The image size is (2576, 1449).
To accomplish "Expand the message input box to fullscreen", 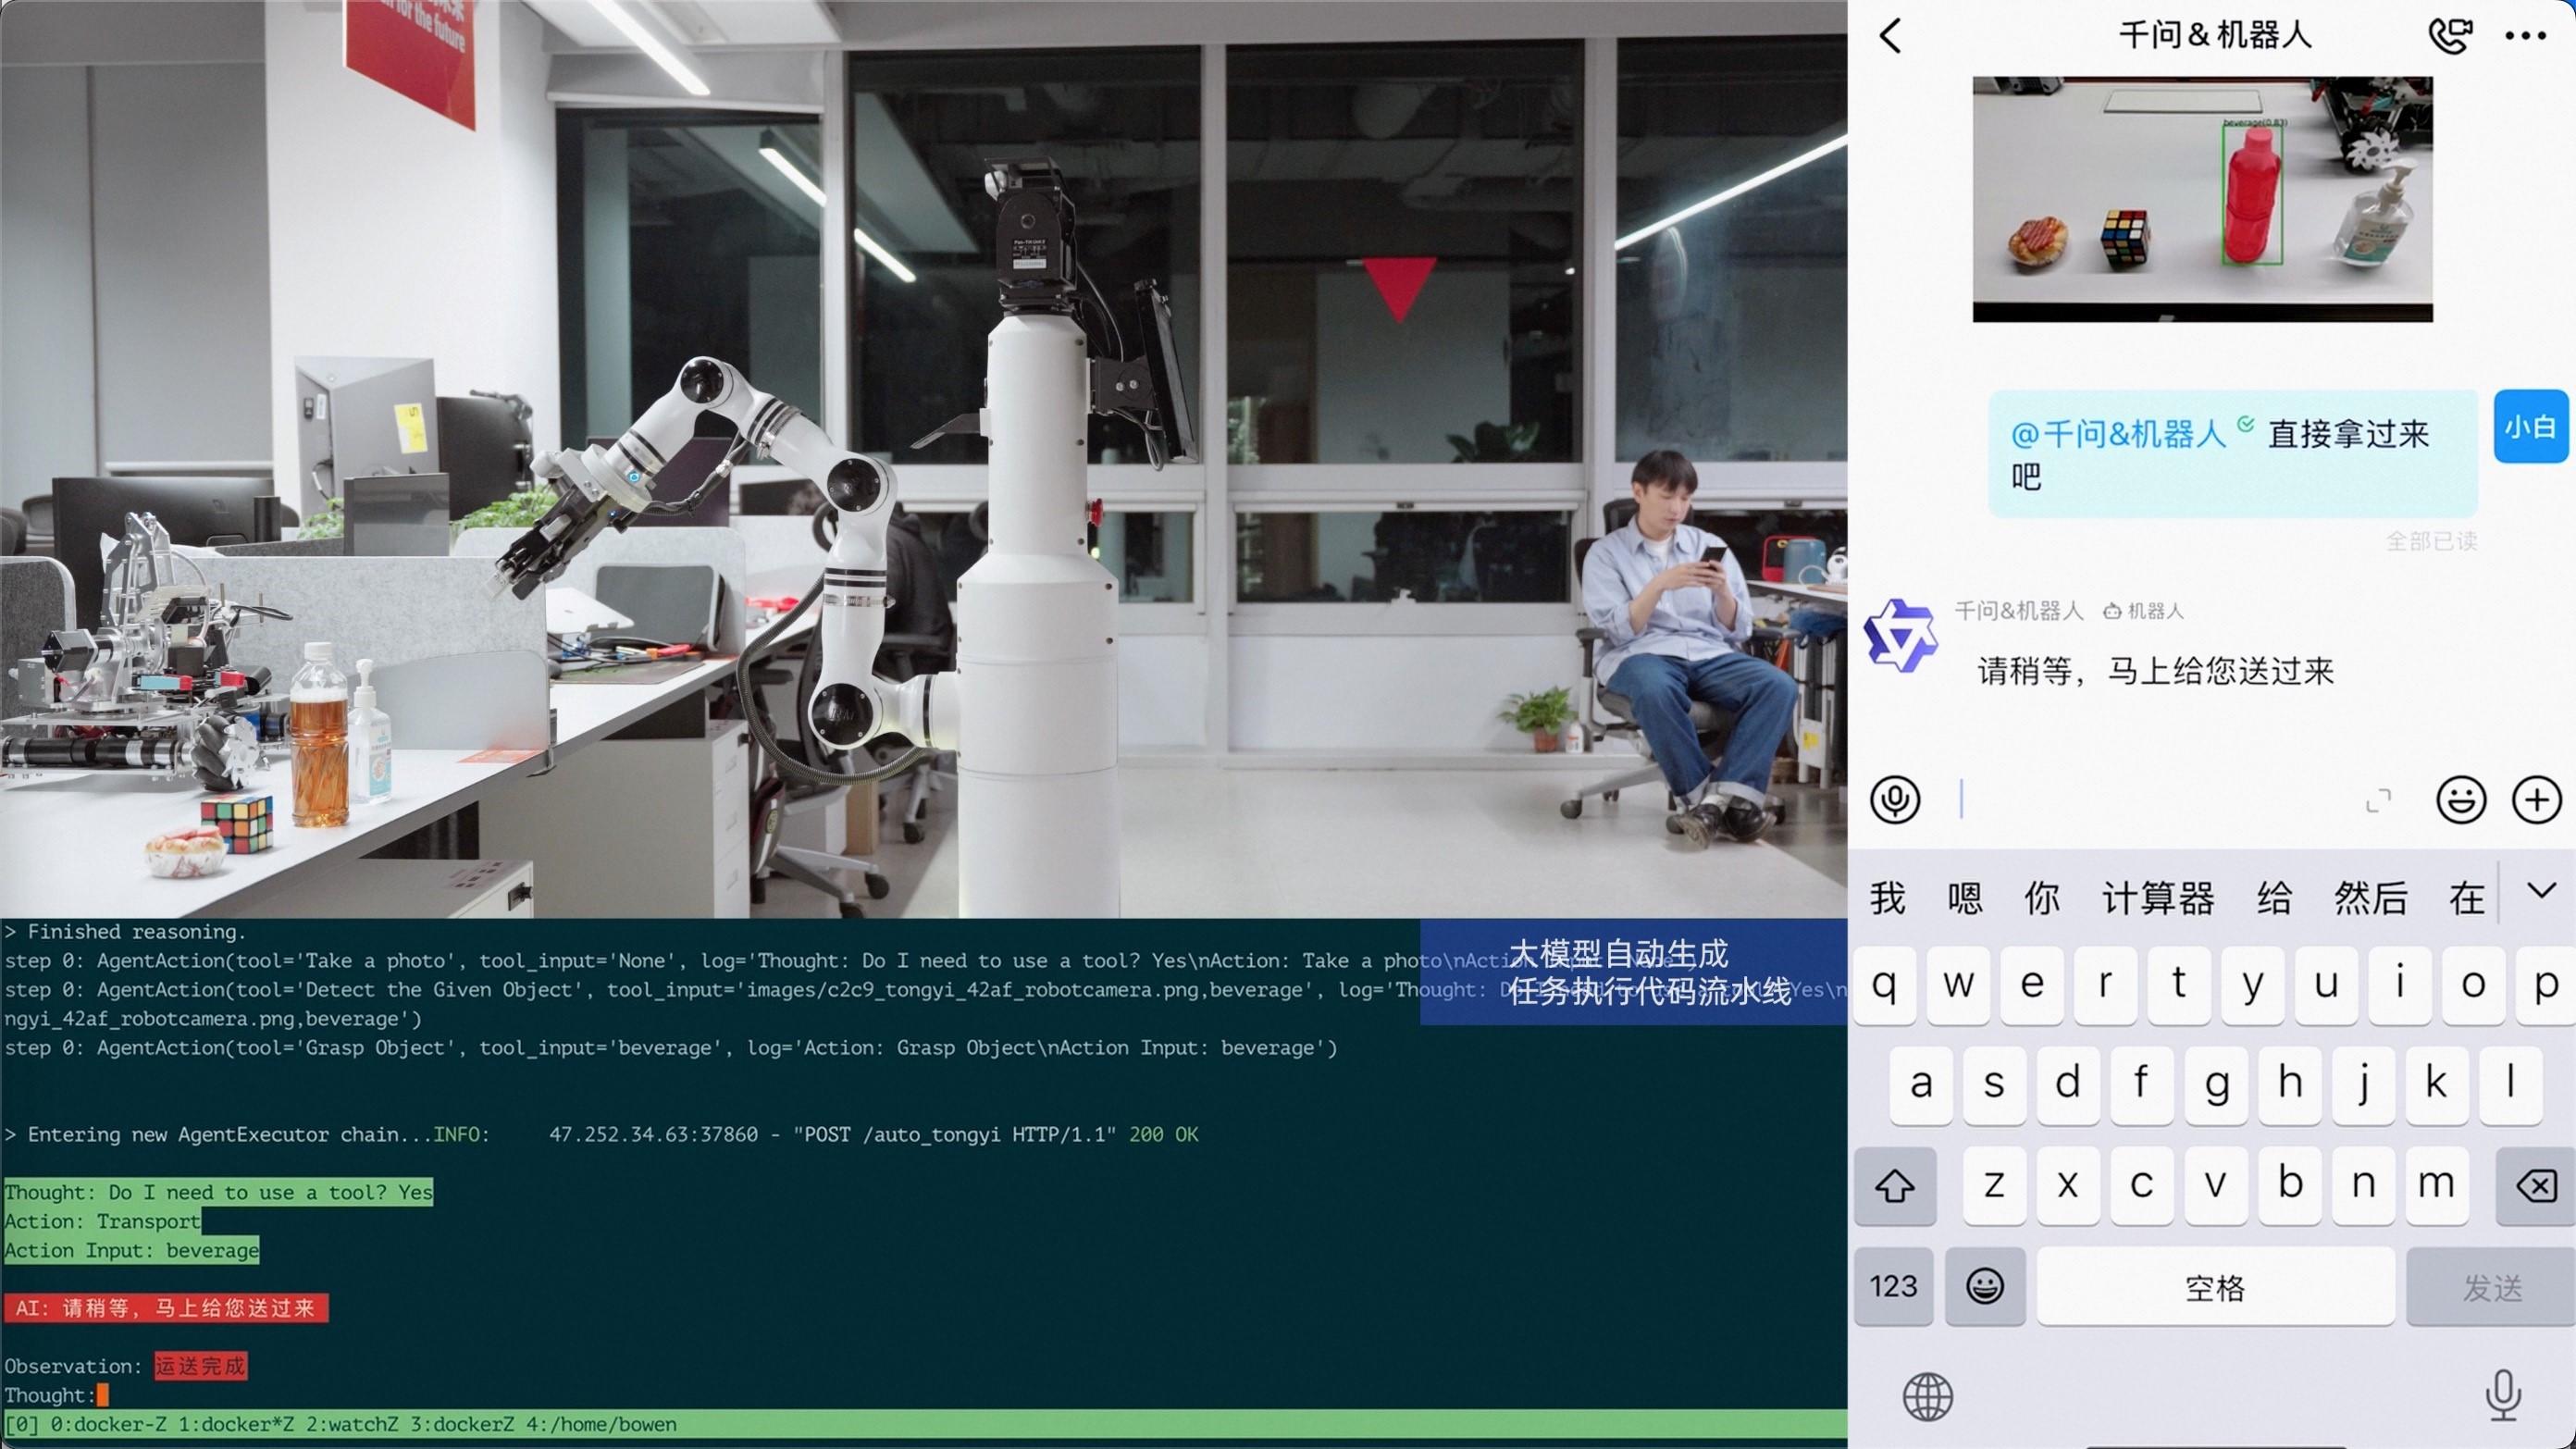I will (x=2378, y=800).
